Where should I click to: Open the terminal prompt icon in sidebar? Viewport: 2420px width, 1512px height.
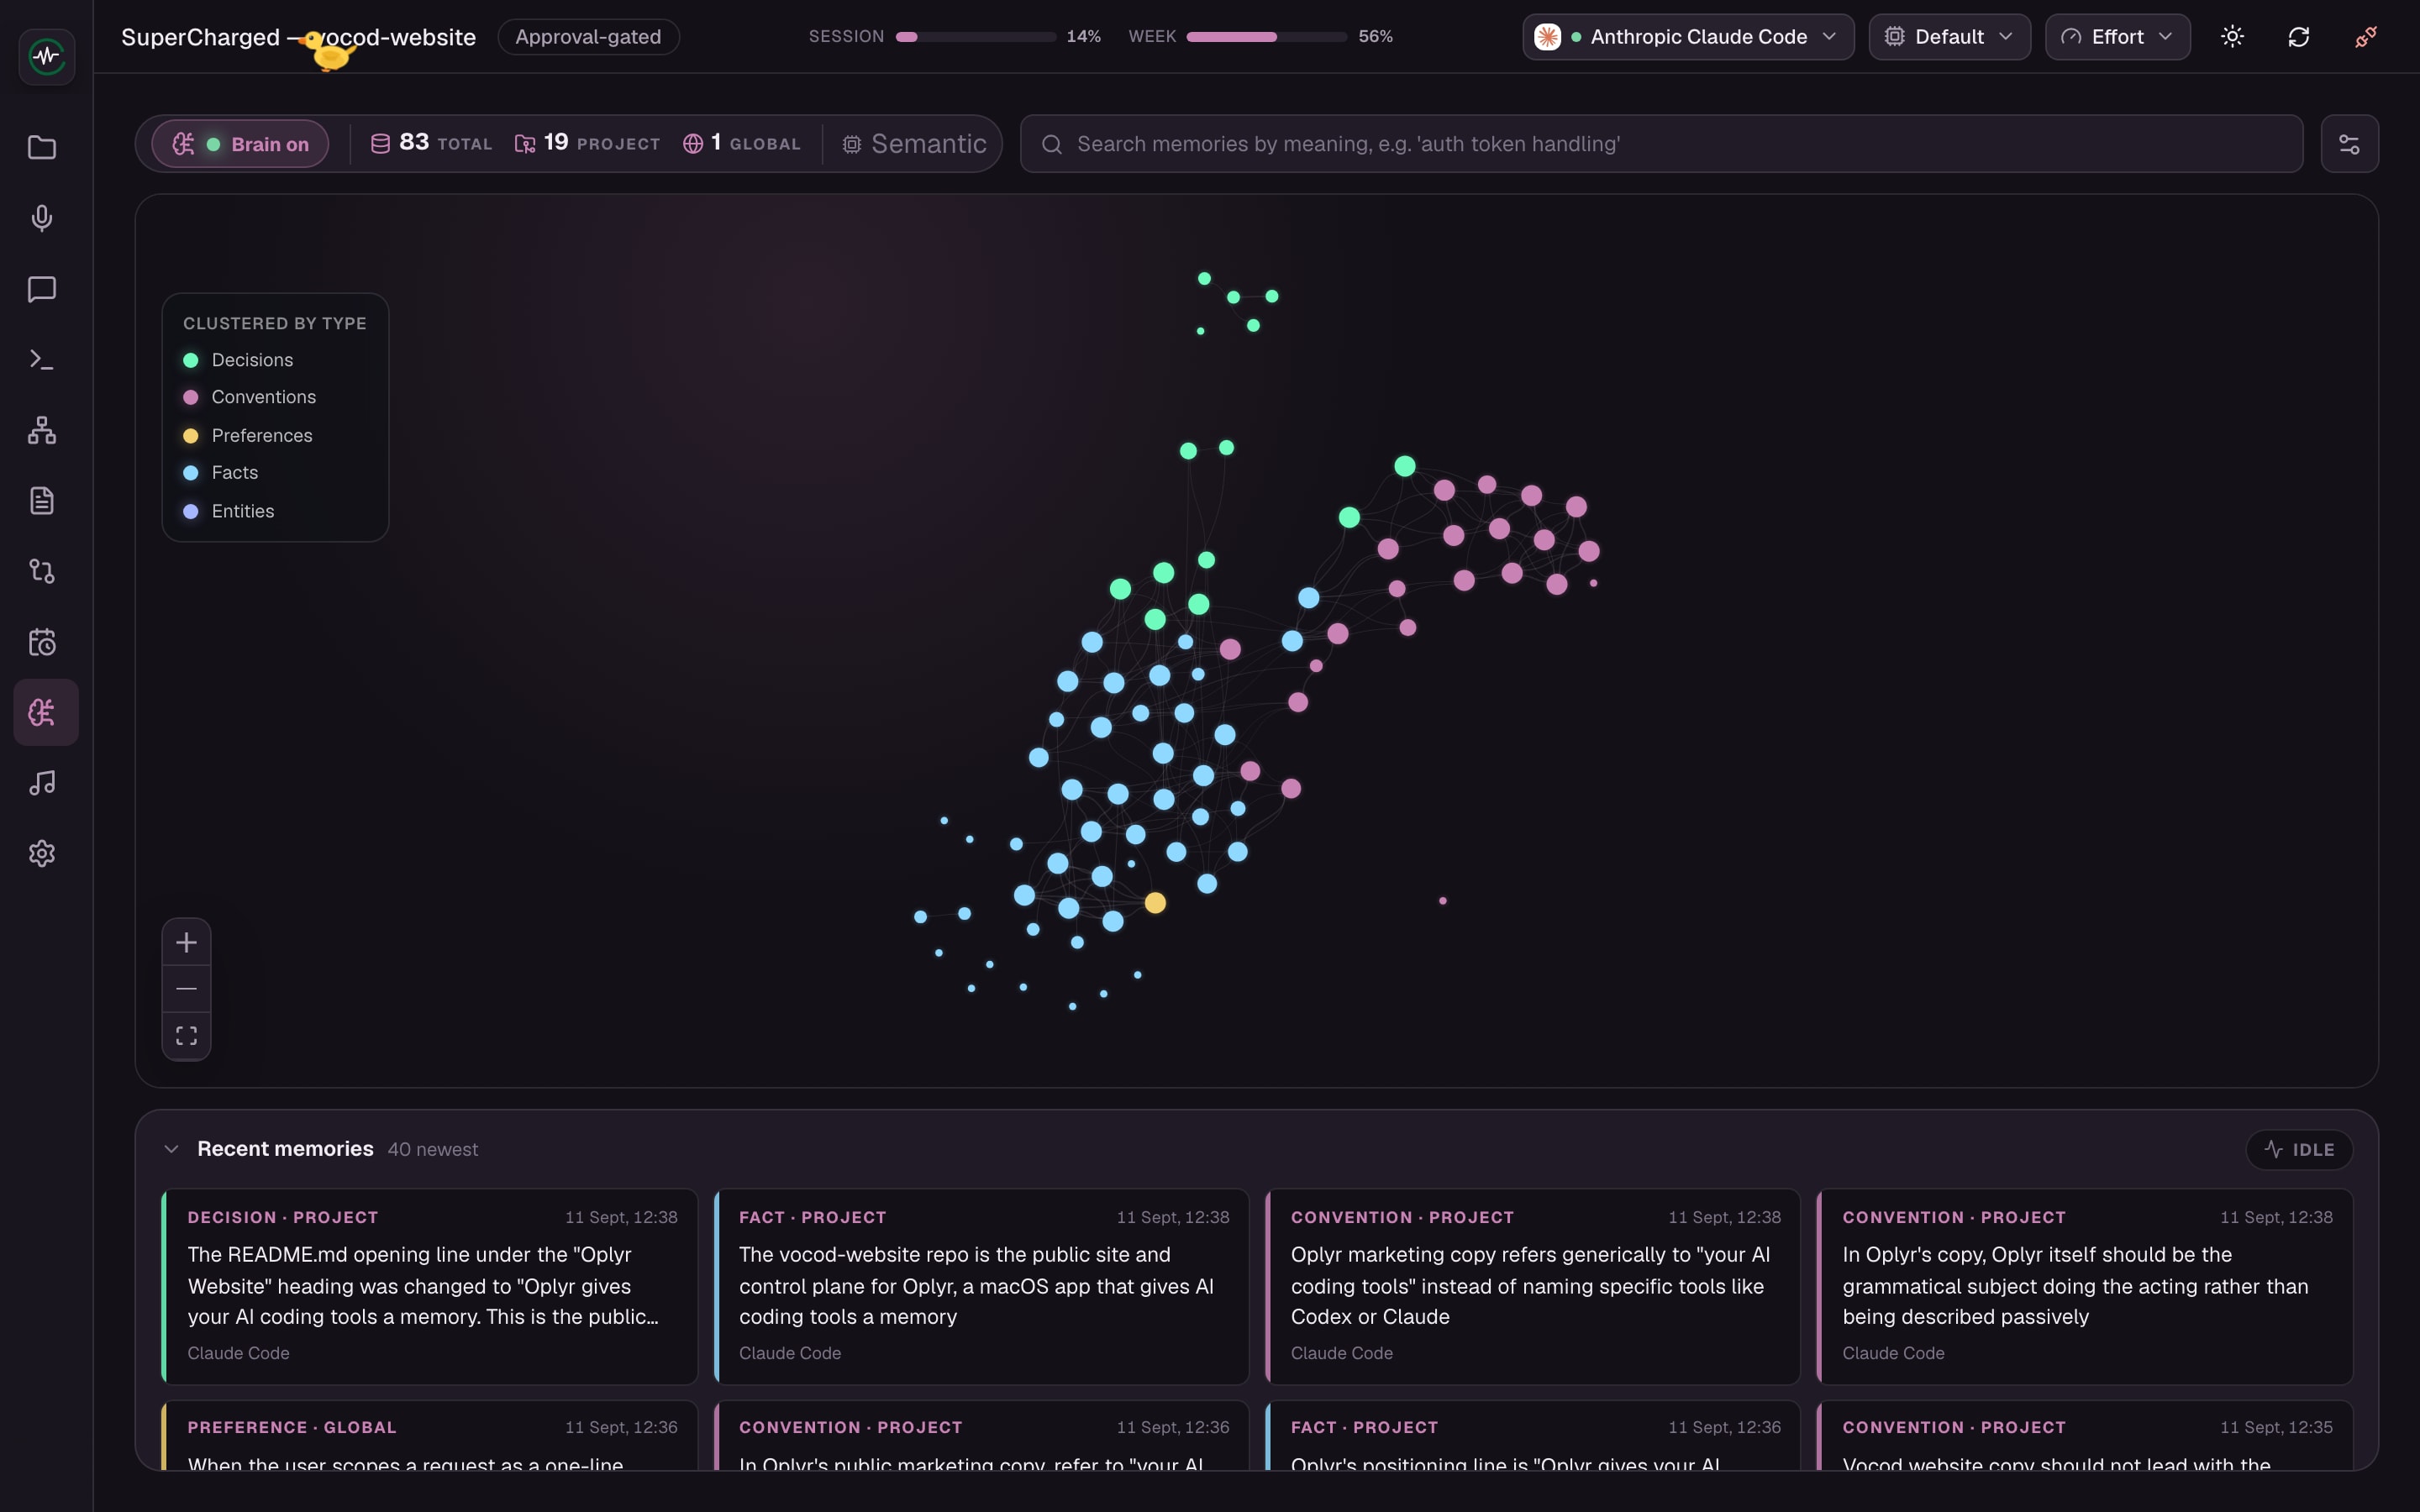pyautogui.click(x=42, y=359)
